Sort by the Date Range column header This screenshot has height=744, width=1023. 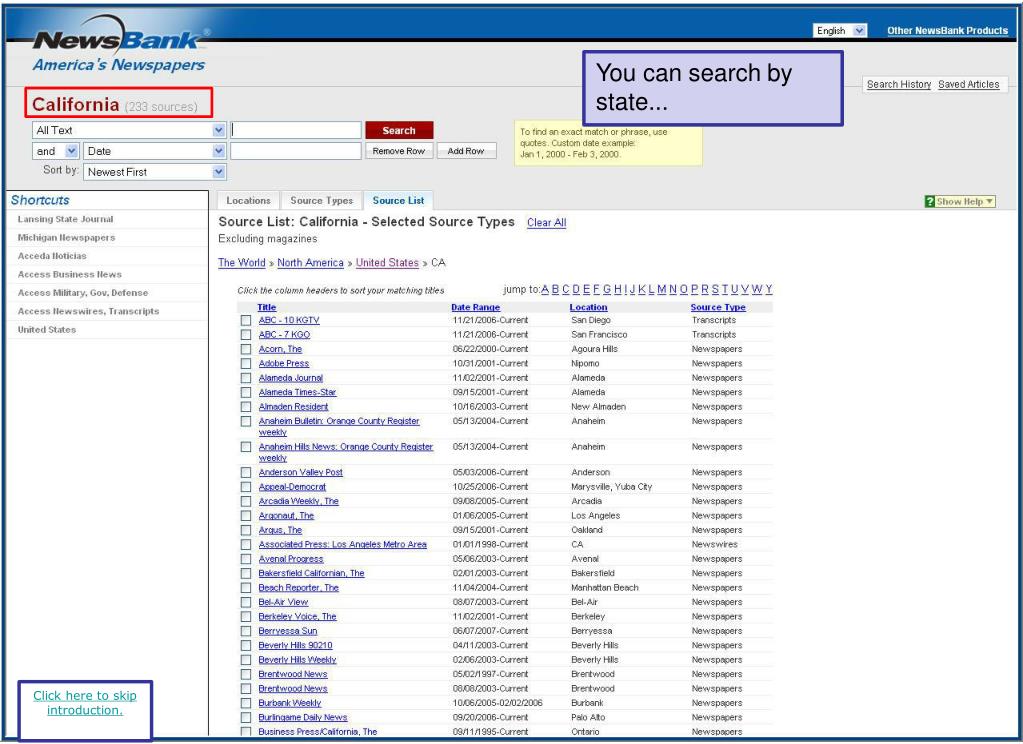coord(476,307)
